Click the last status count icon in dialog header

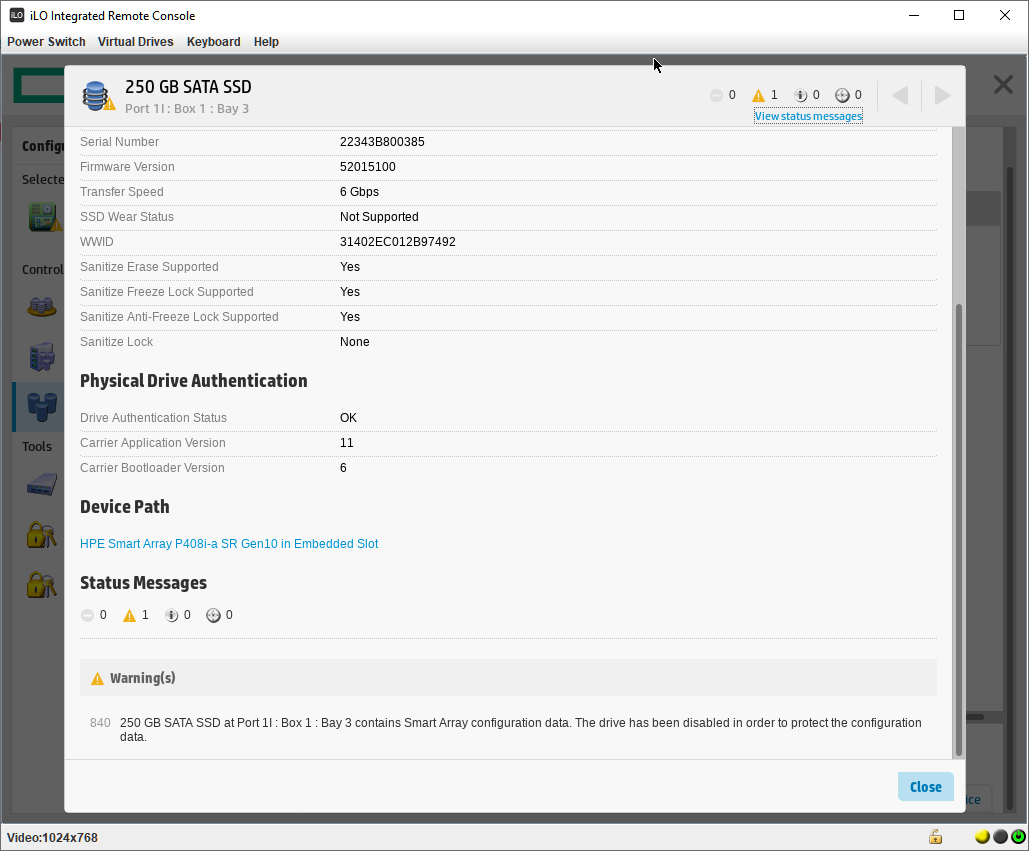click(842, 96)
